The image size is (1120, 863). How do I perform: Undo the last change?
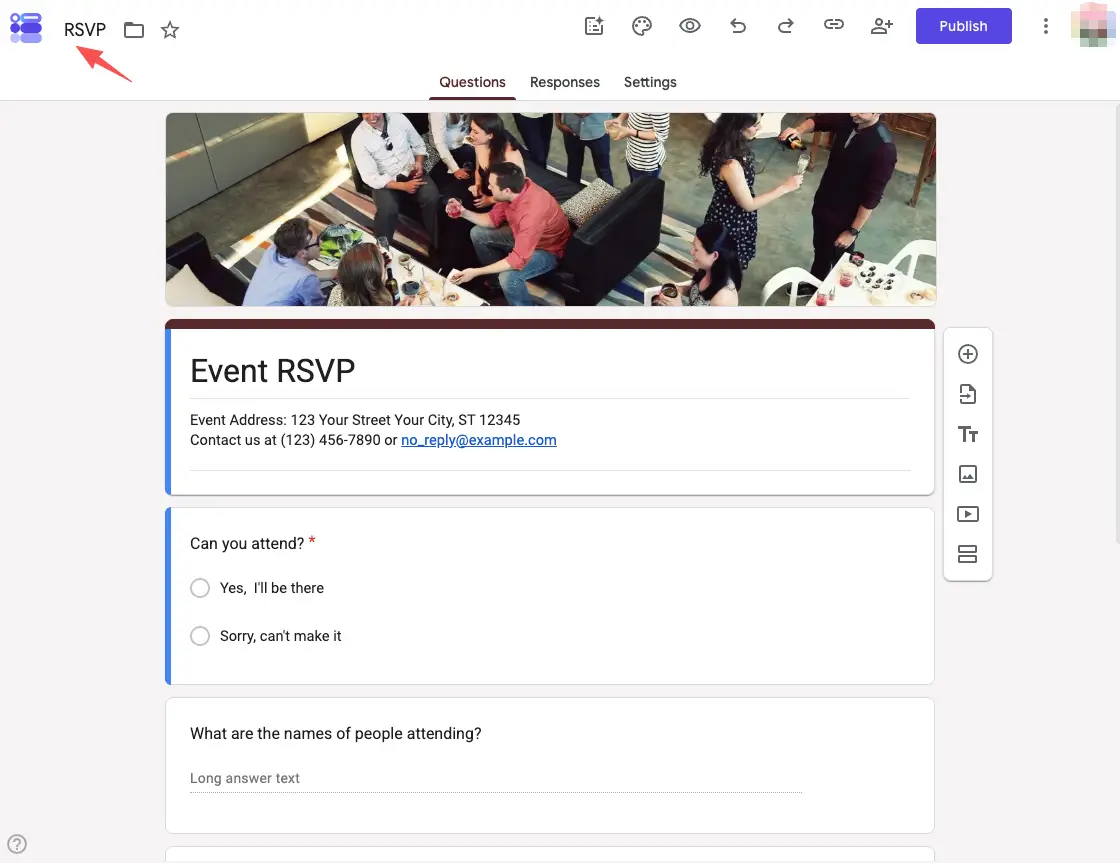pos(738,26)
